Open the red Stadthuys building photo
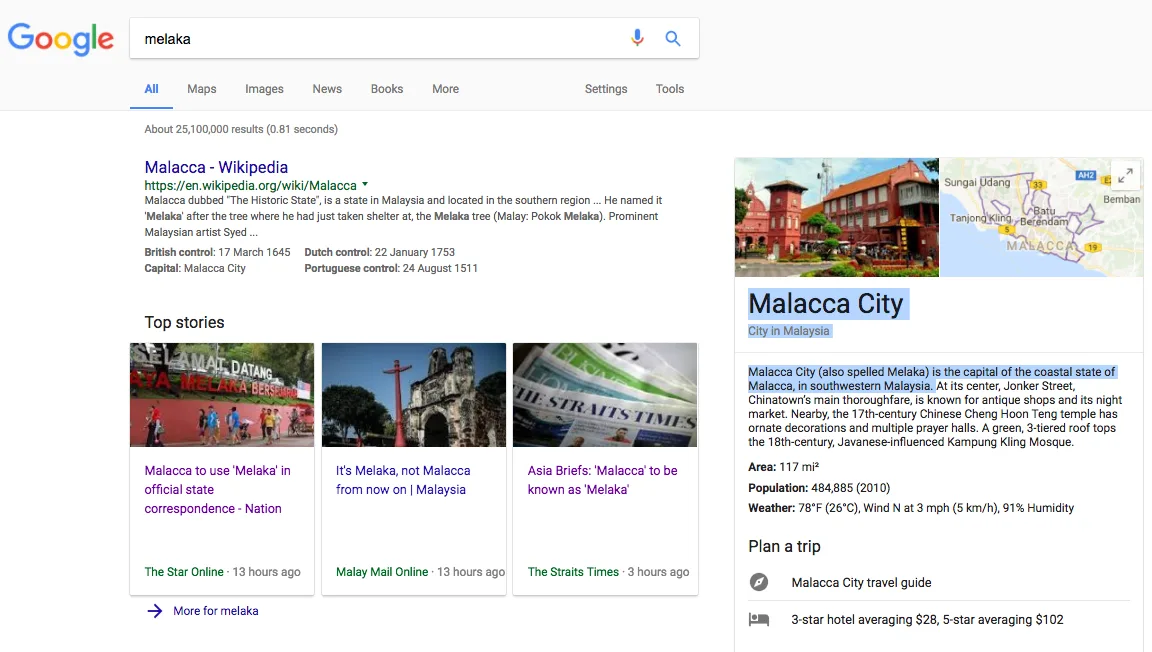 (836, 217)
